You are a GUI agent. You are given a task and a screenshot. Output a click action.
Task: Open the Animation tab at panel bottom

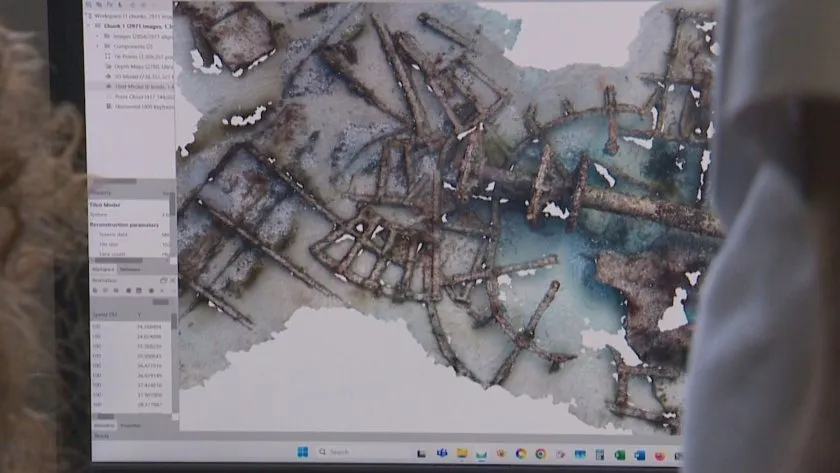pyautogui.click(x=103, y=426)
